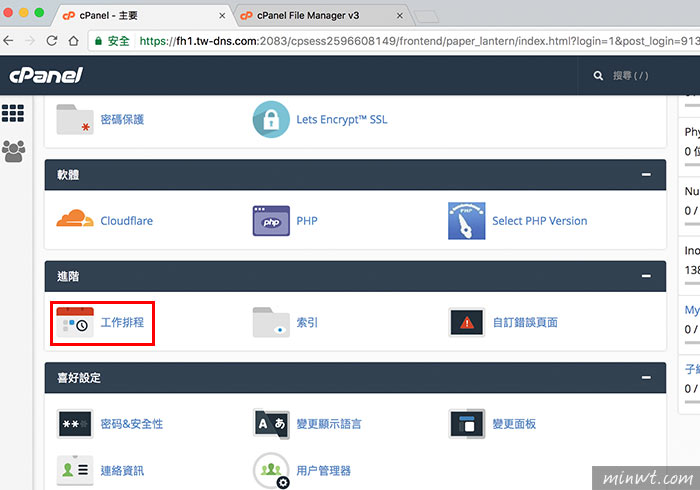Viewport: 700px width, 490px height.
Task: Open the 索引 folder icon
Action: [271, 322]
